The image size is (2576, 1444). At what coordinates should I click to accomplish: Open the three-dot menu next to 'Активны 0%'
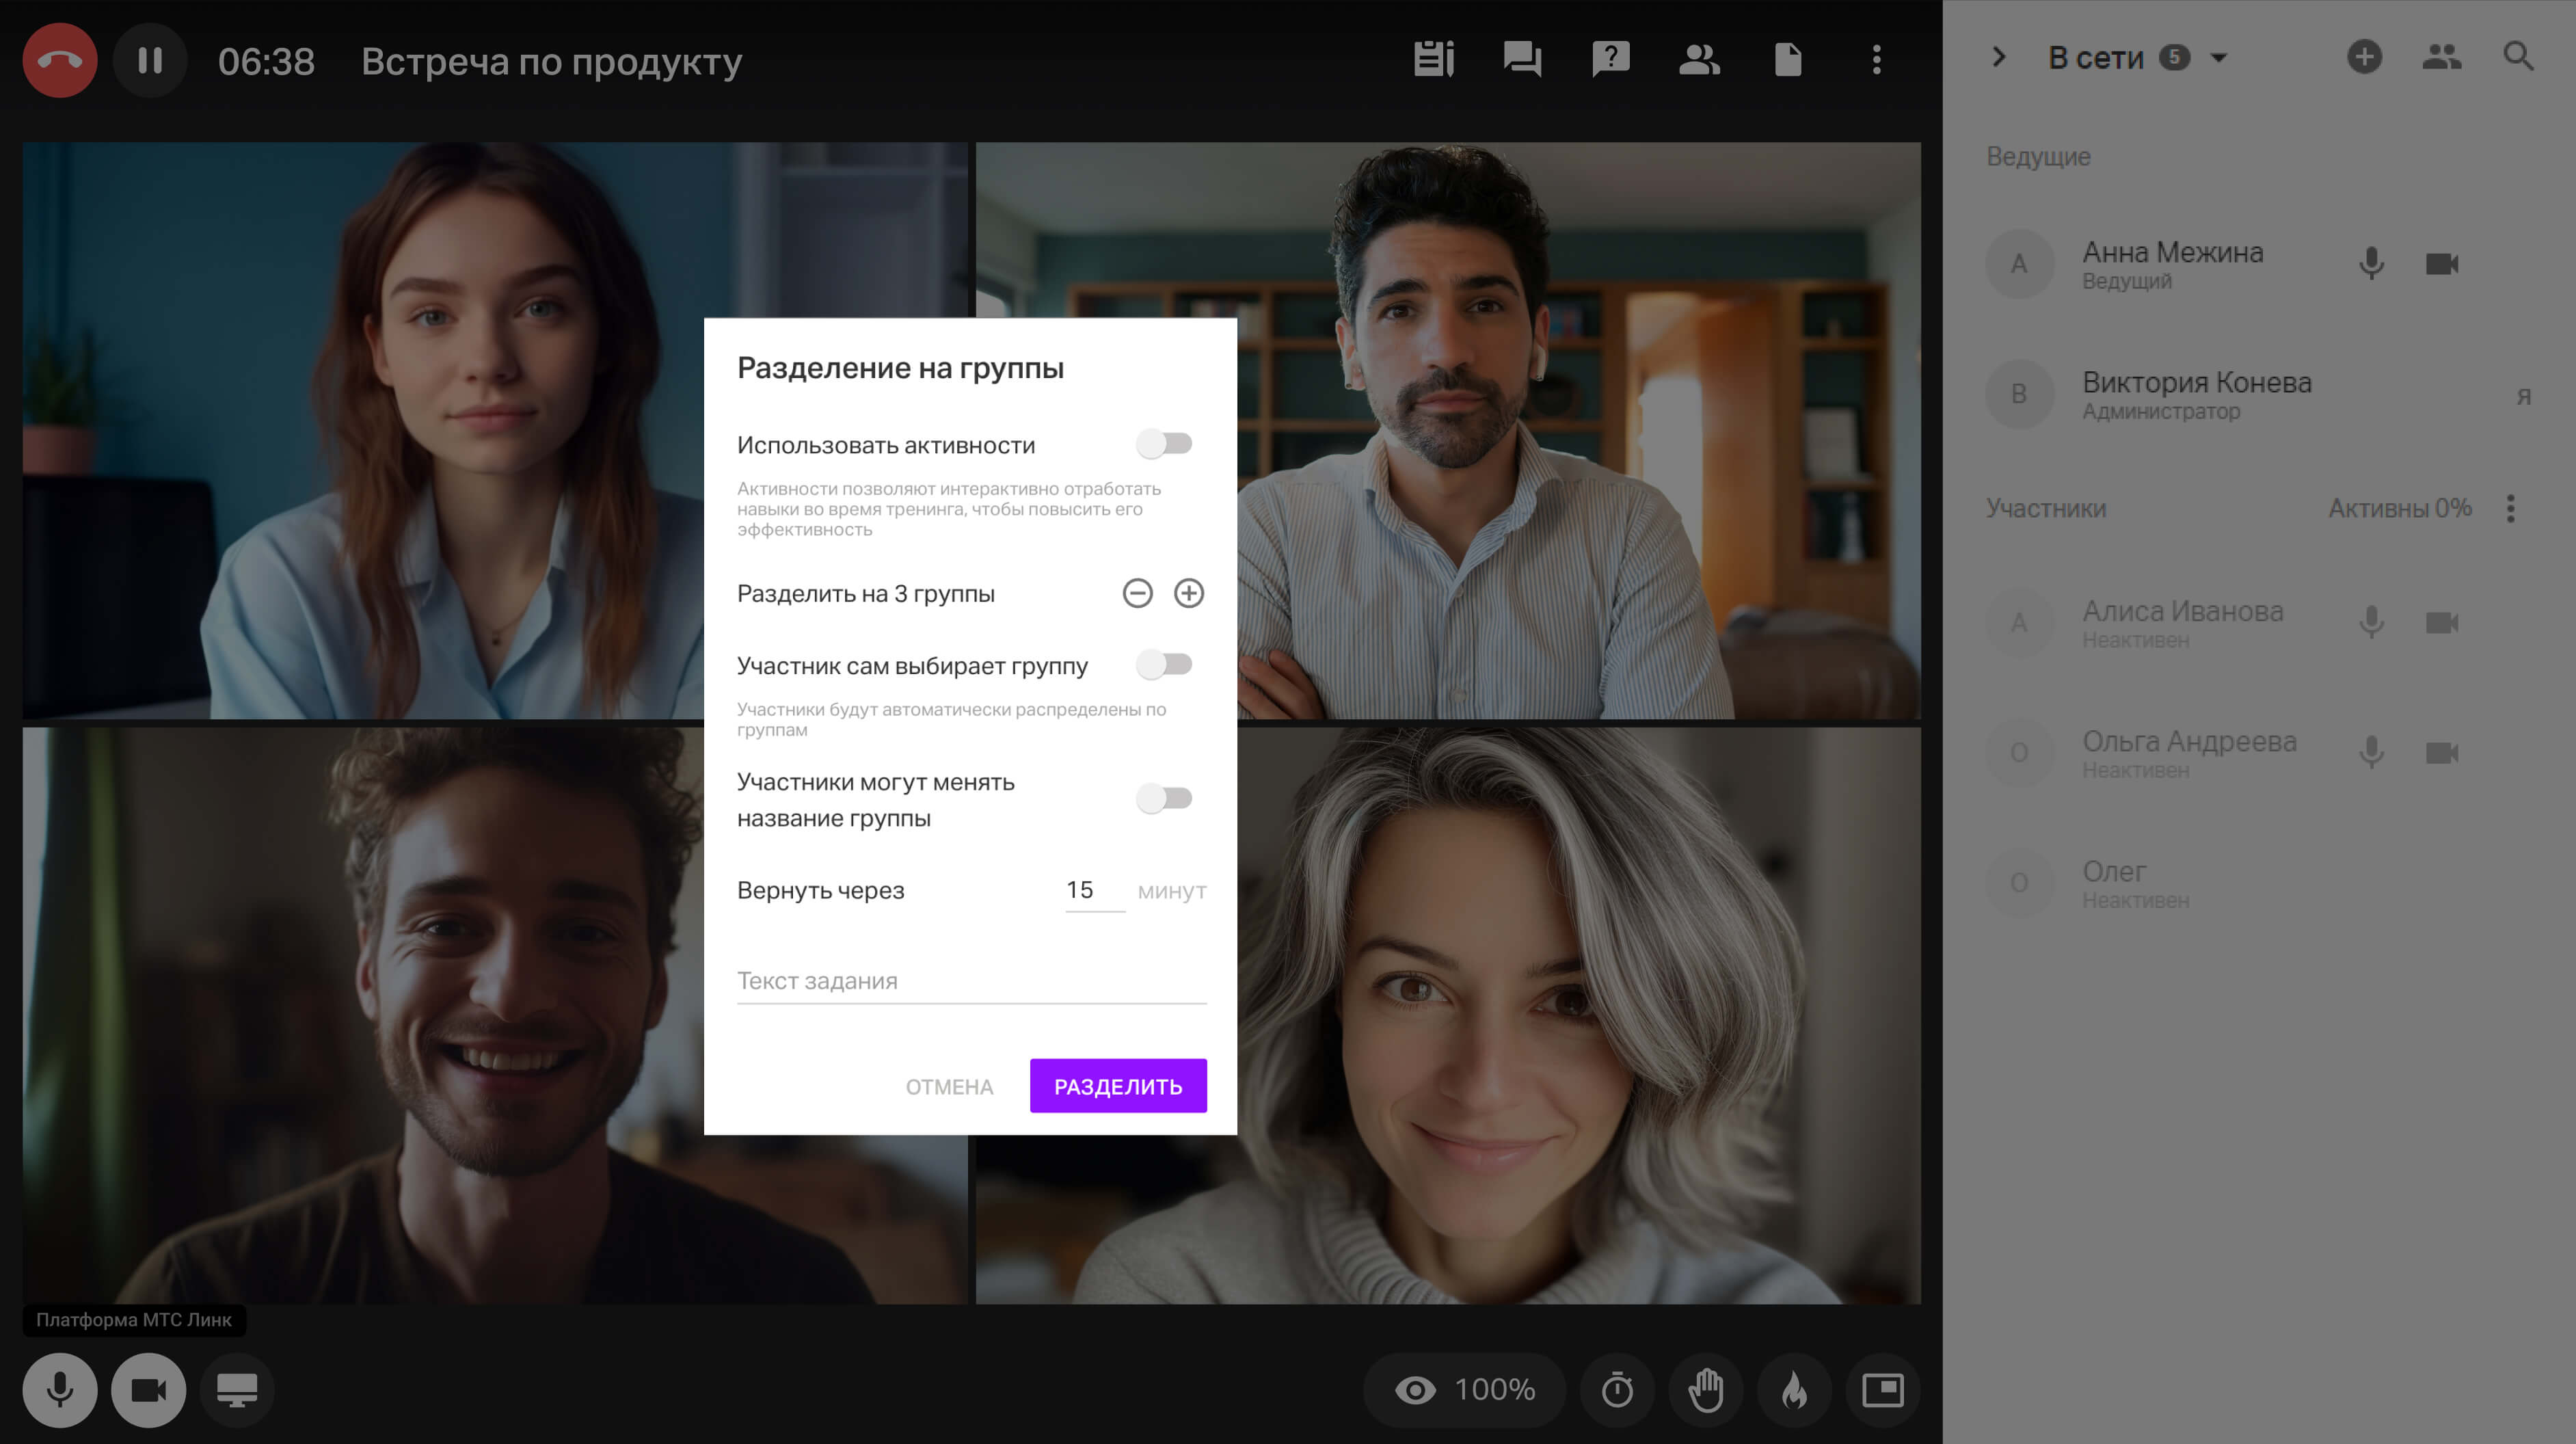pos(2511,508)
